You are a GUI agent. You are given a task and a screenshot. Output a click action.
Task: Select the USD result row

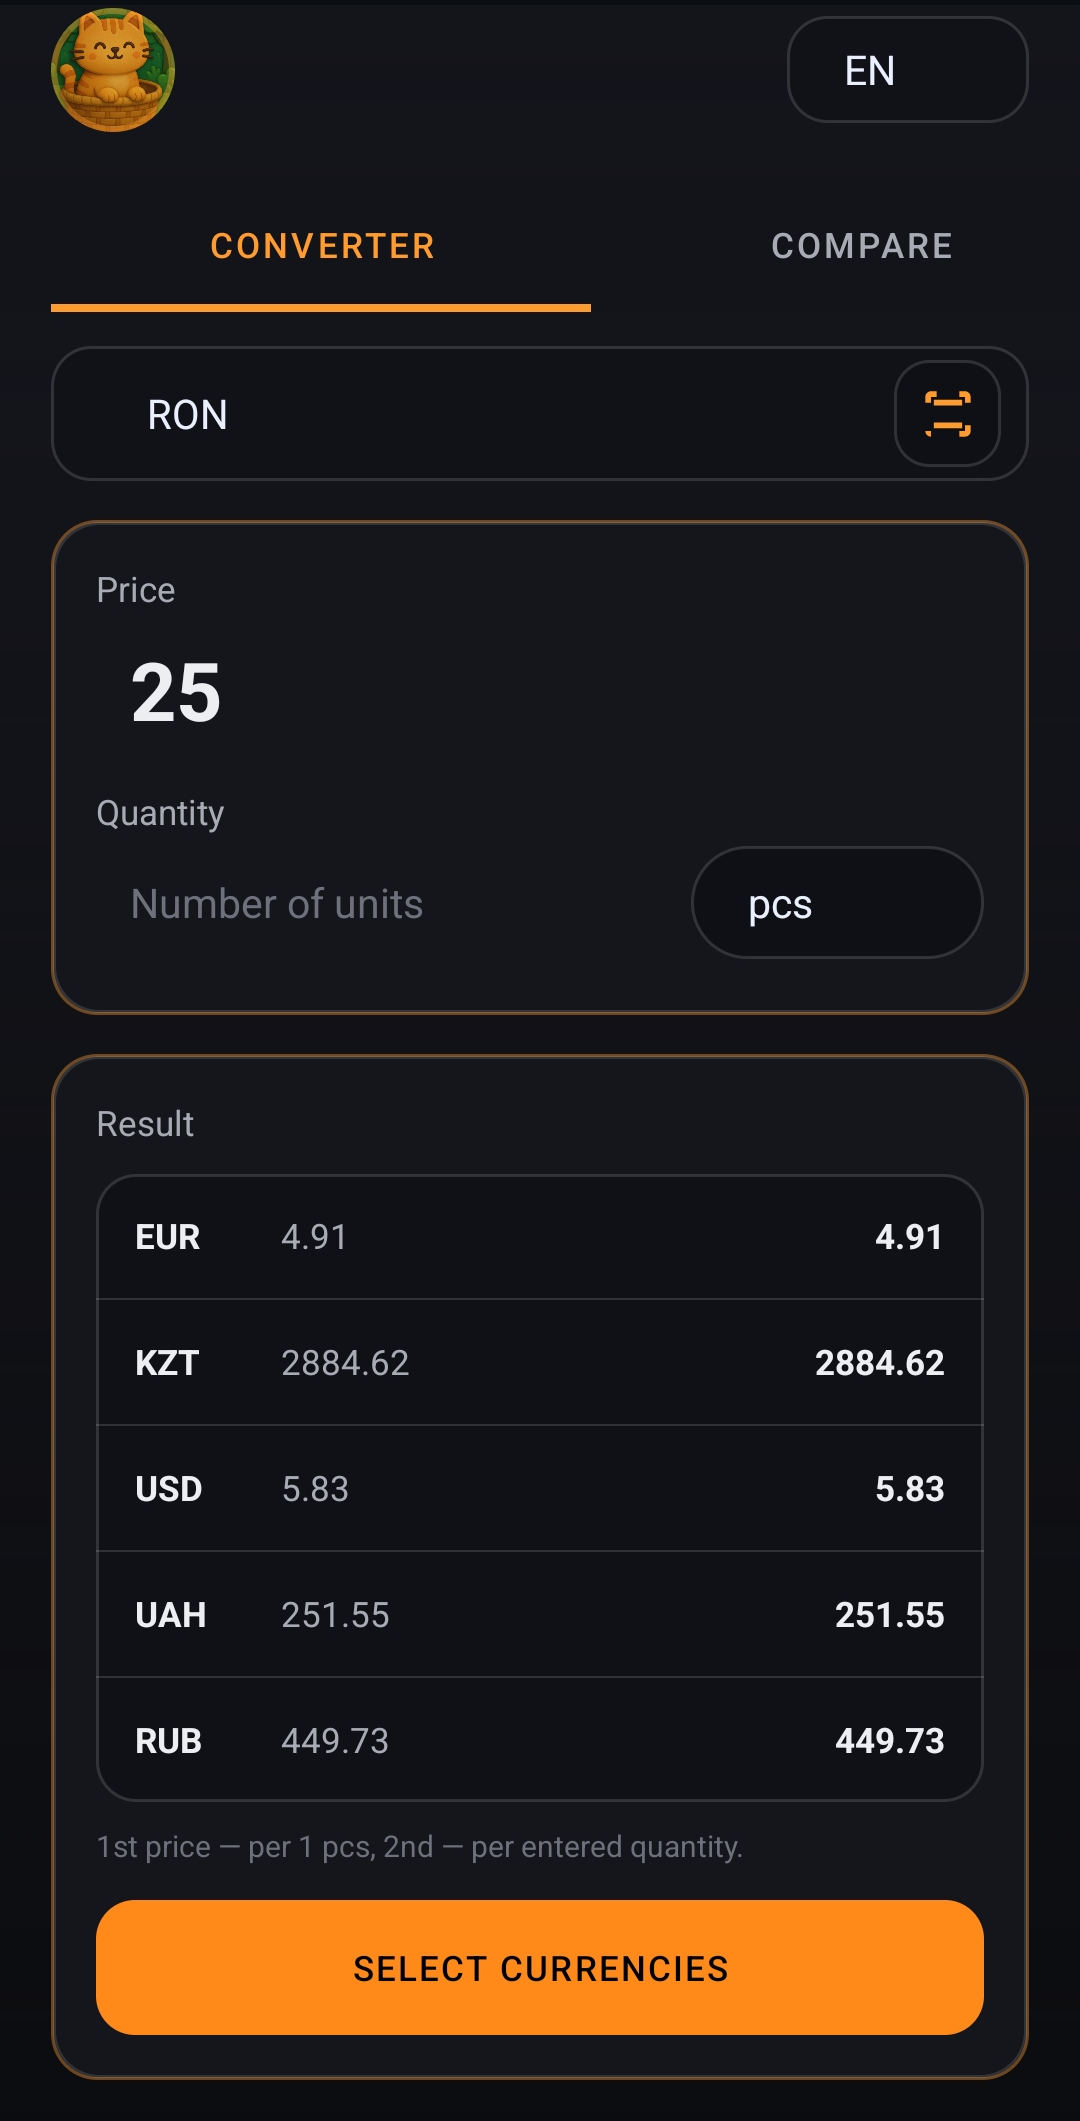coord(540,1489)
